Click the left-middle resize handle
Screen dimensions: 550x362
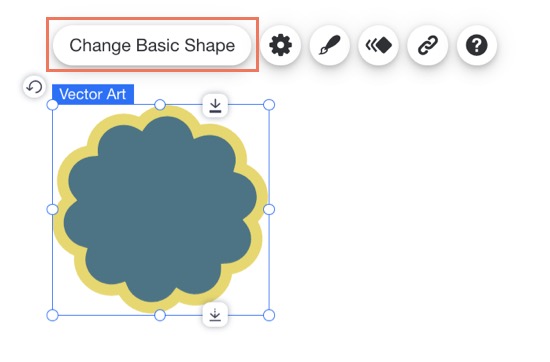click(53, 209)
